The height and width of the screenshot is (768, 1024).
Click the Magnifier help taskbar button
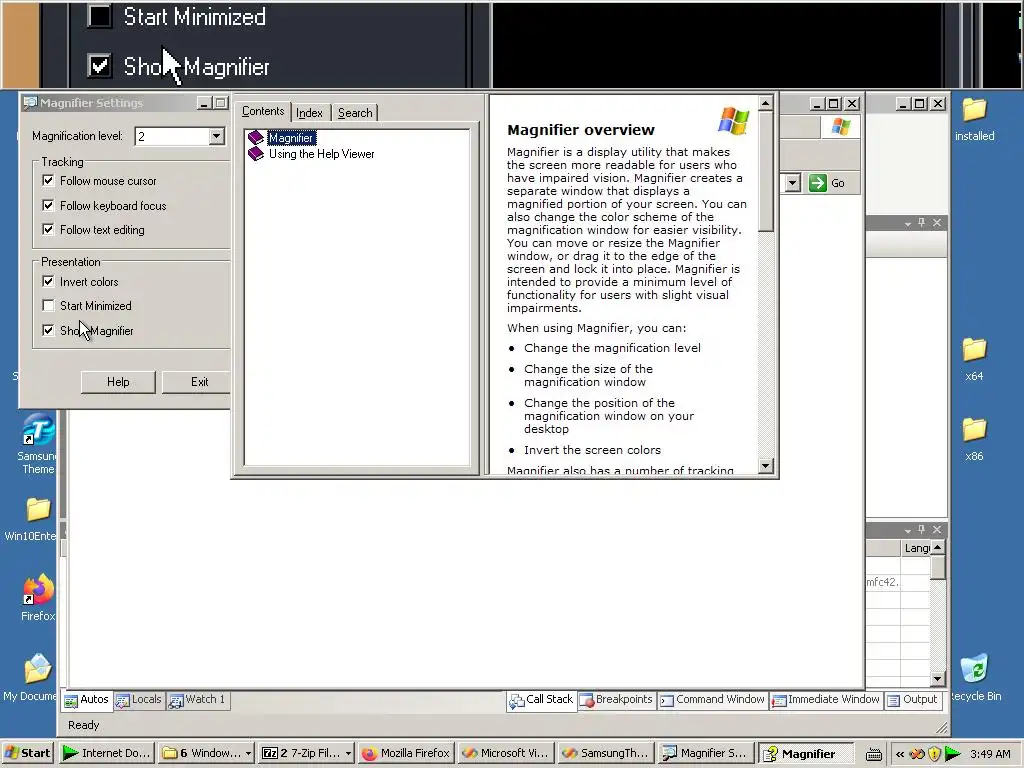click(x=807, y=753)
